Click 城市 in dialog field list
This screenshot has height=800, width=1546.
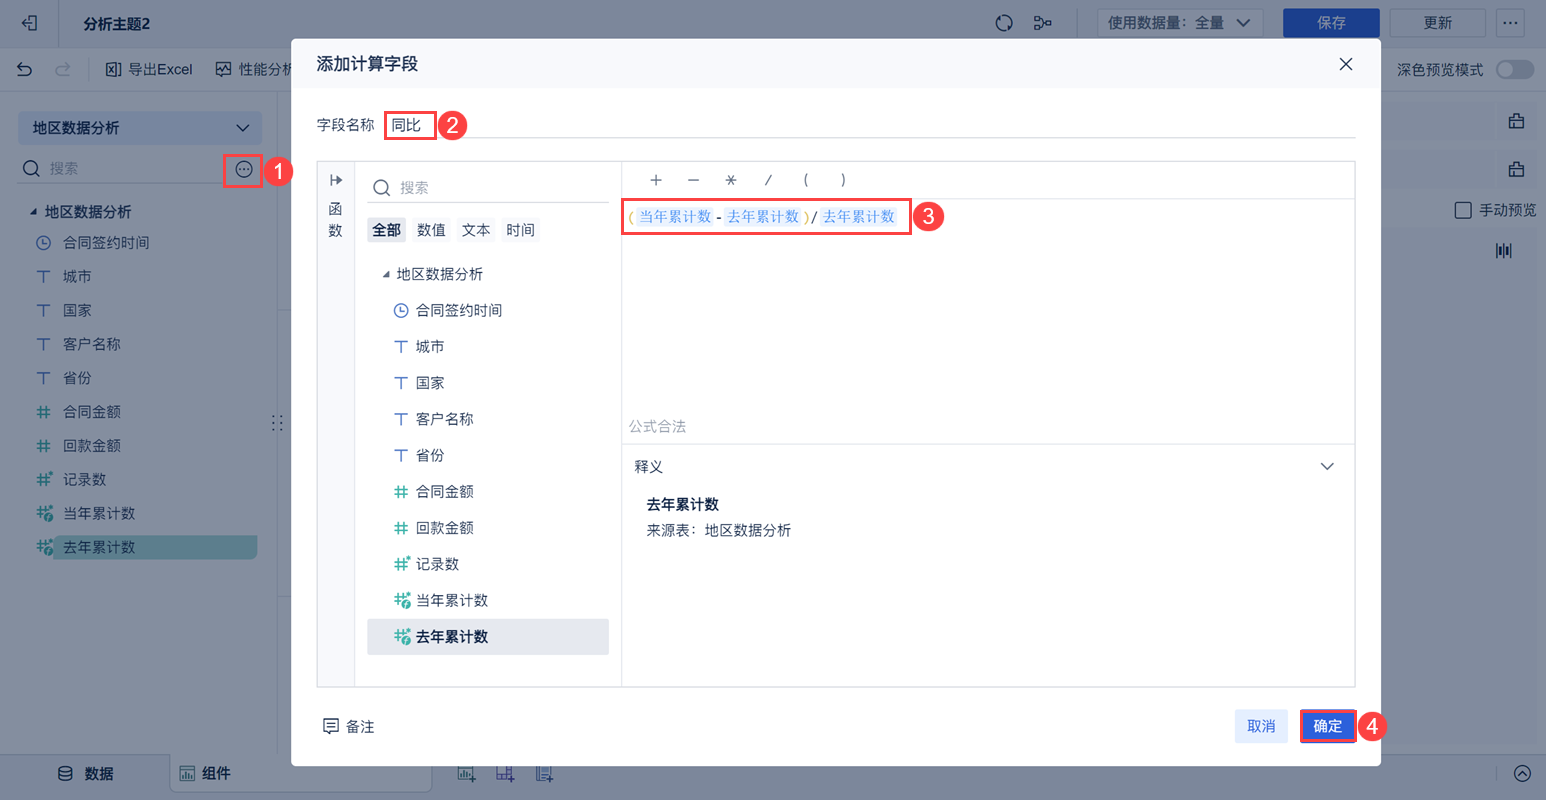488,347
